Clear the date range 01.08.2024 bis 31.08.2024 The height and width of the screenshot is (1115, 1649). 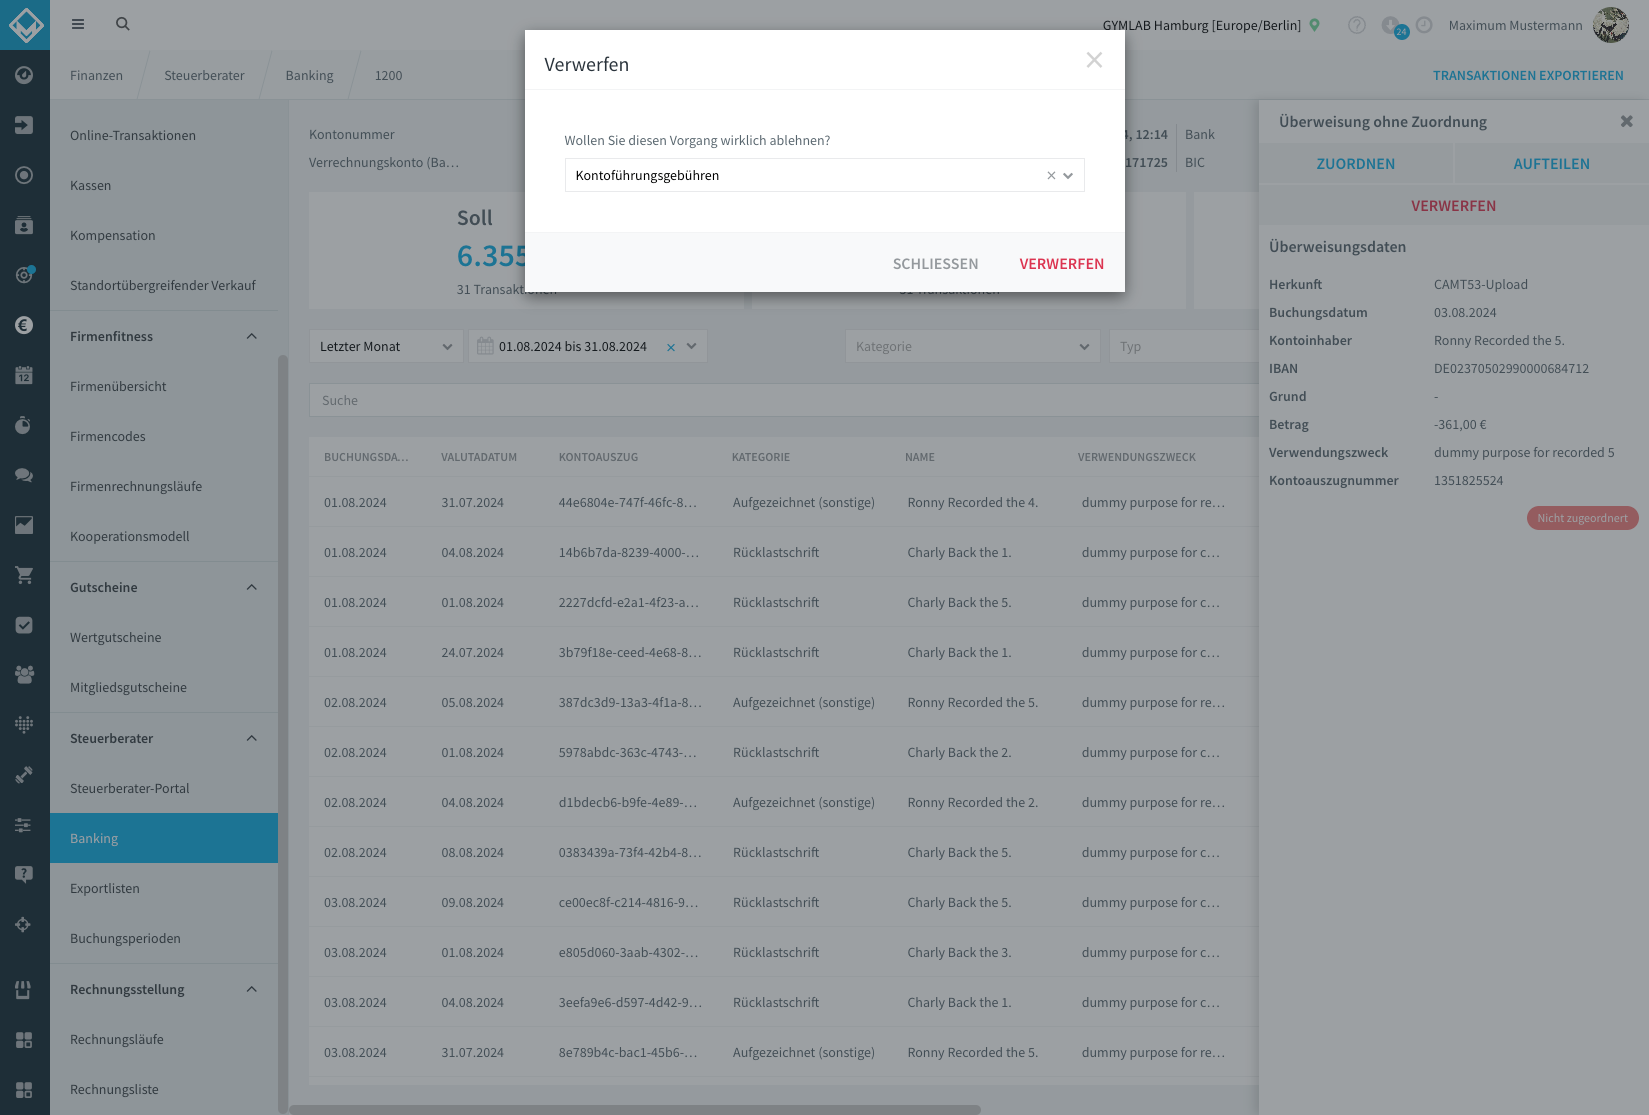click(671, 347)
